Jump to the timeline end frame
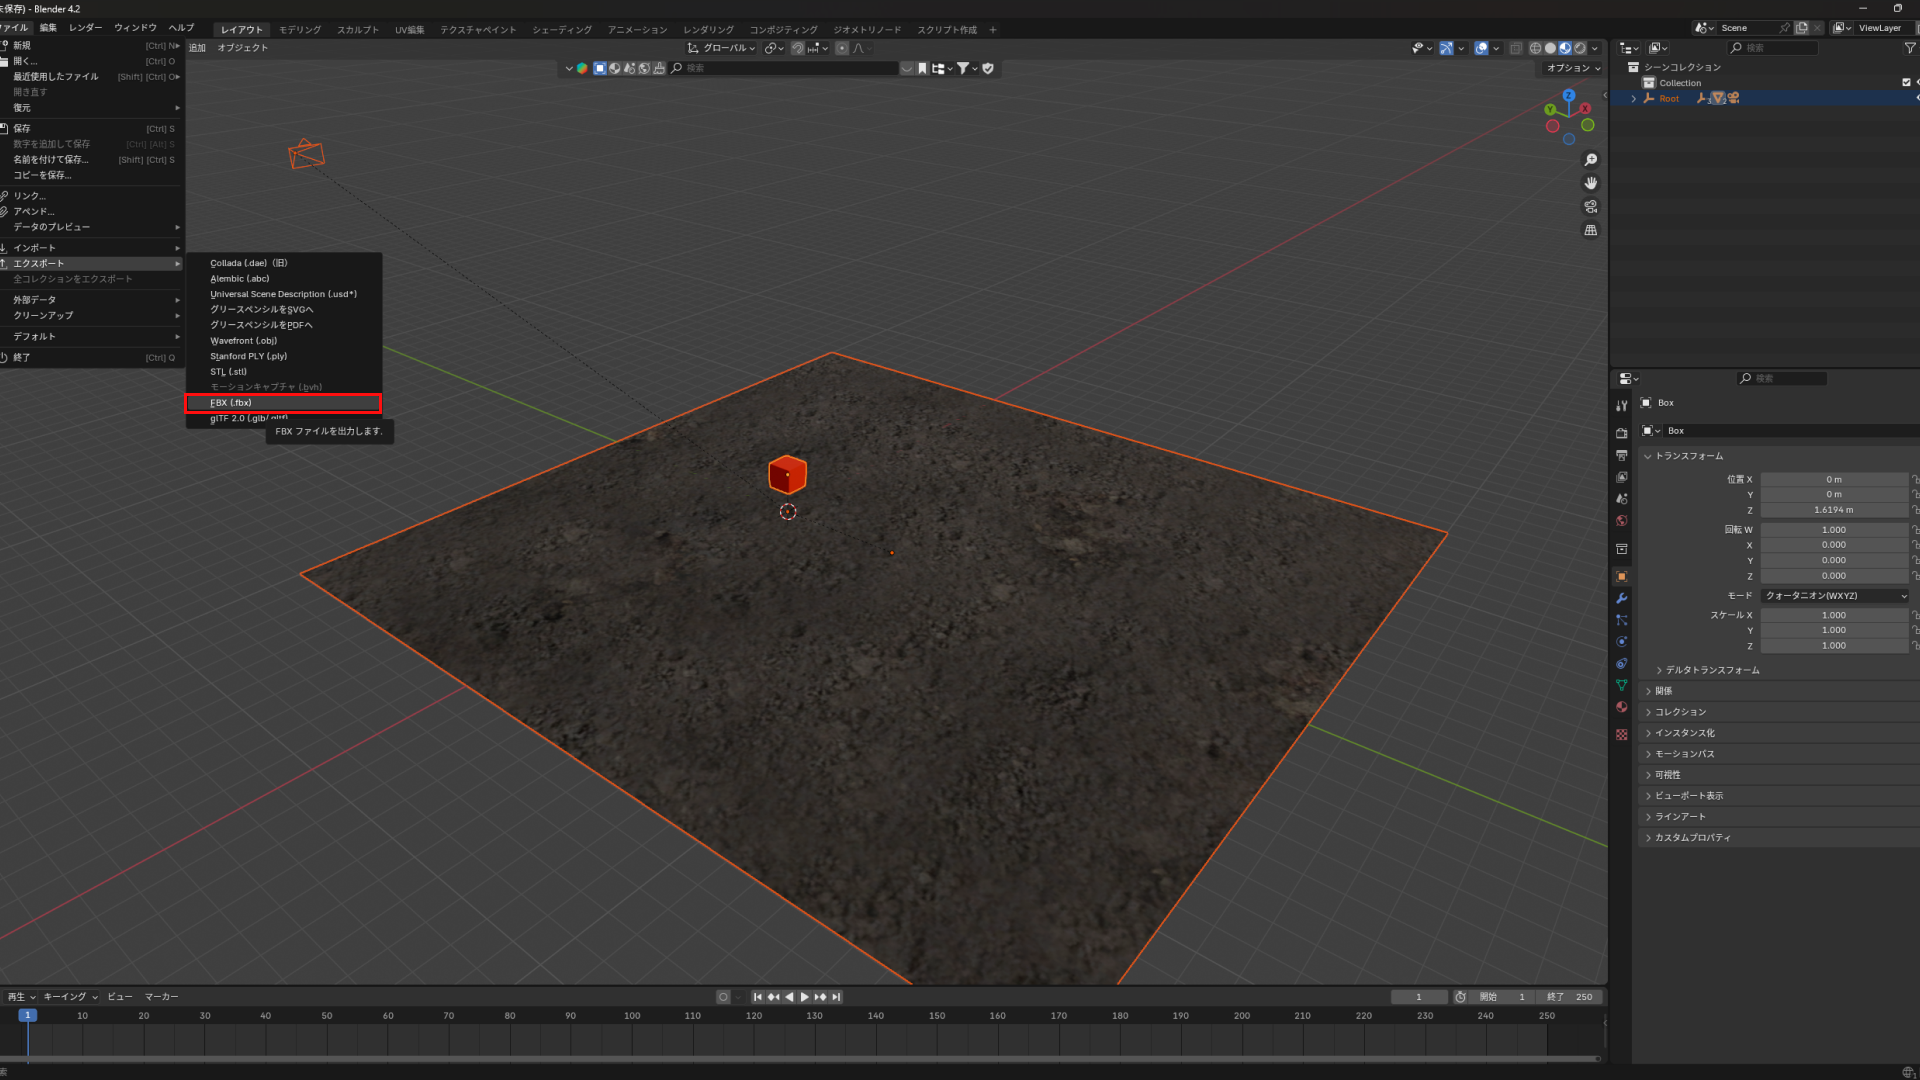 (836, 997)
